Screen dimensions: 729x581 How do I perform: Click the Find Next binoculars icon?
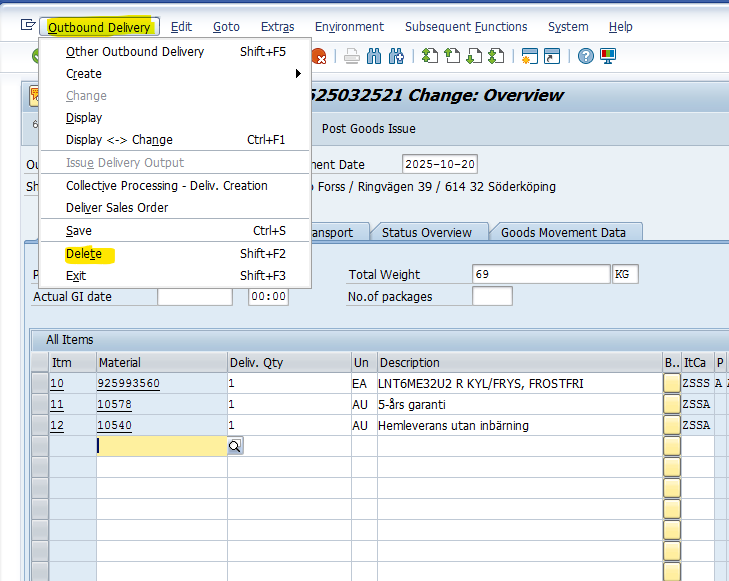[x=396, y=57]
